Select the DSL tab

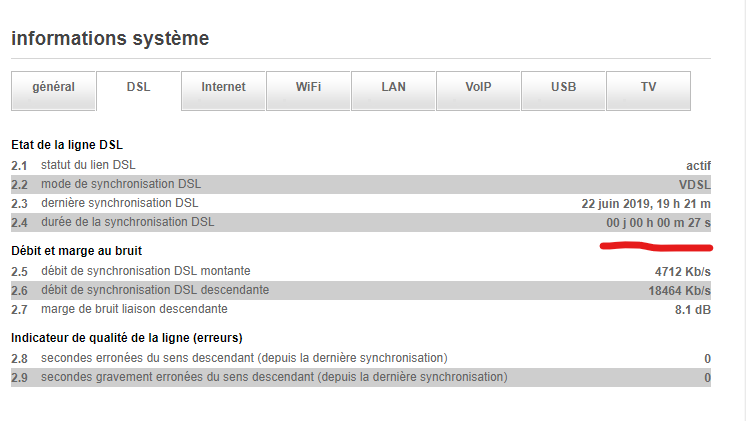(x=138, y=88)
